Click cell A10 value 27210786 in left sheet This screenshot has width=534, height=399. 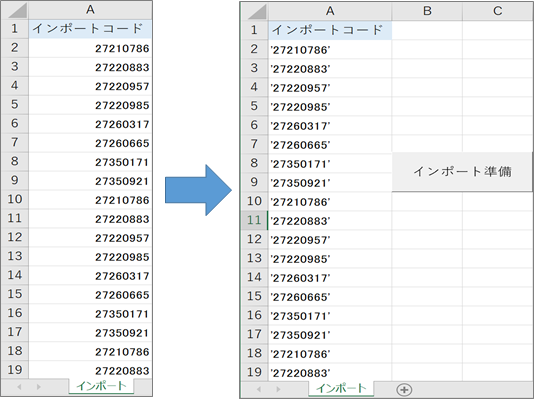90,200
